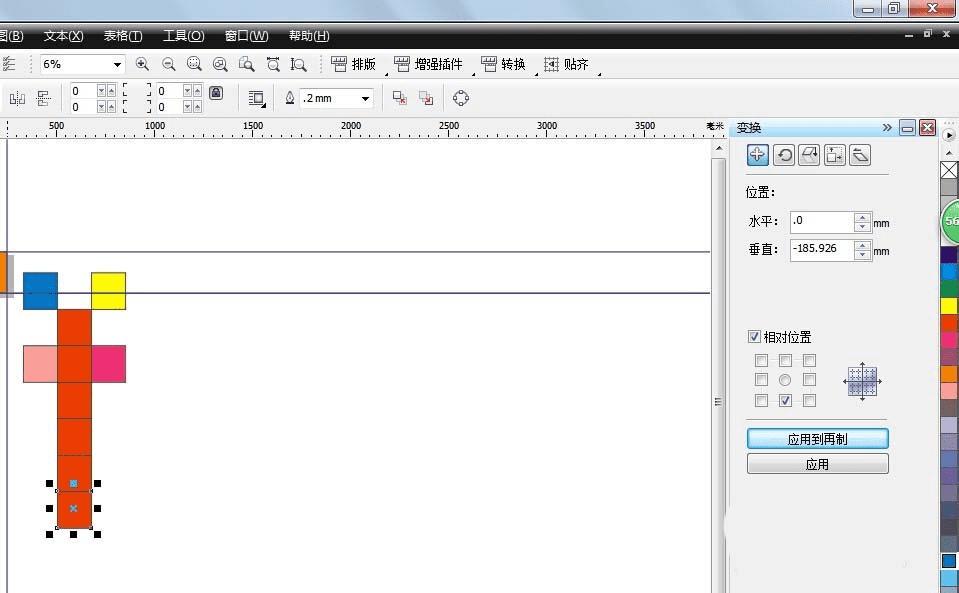Check the middle-right anchor point checkbox
Screen dimensions: 959x593
(809, 380)
